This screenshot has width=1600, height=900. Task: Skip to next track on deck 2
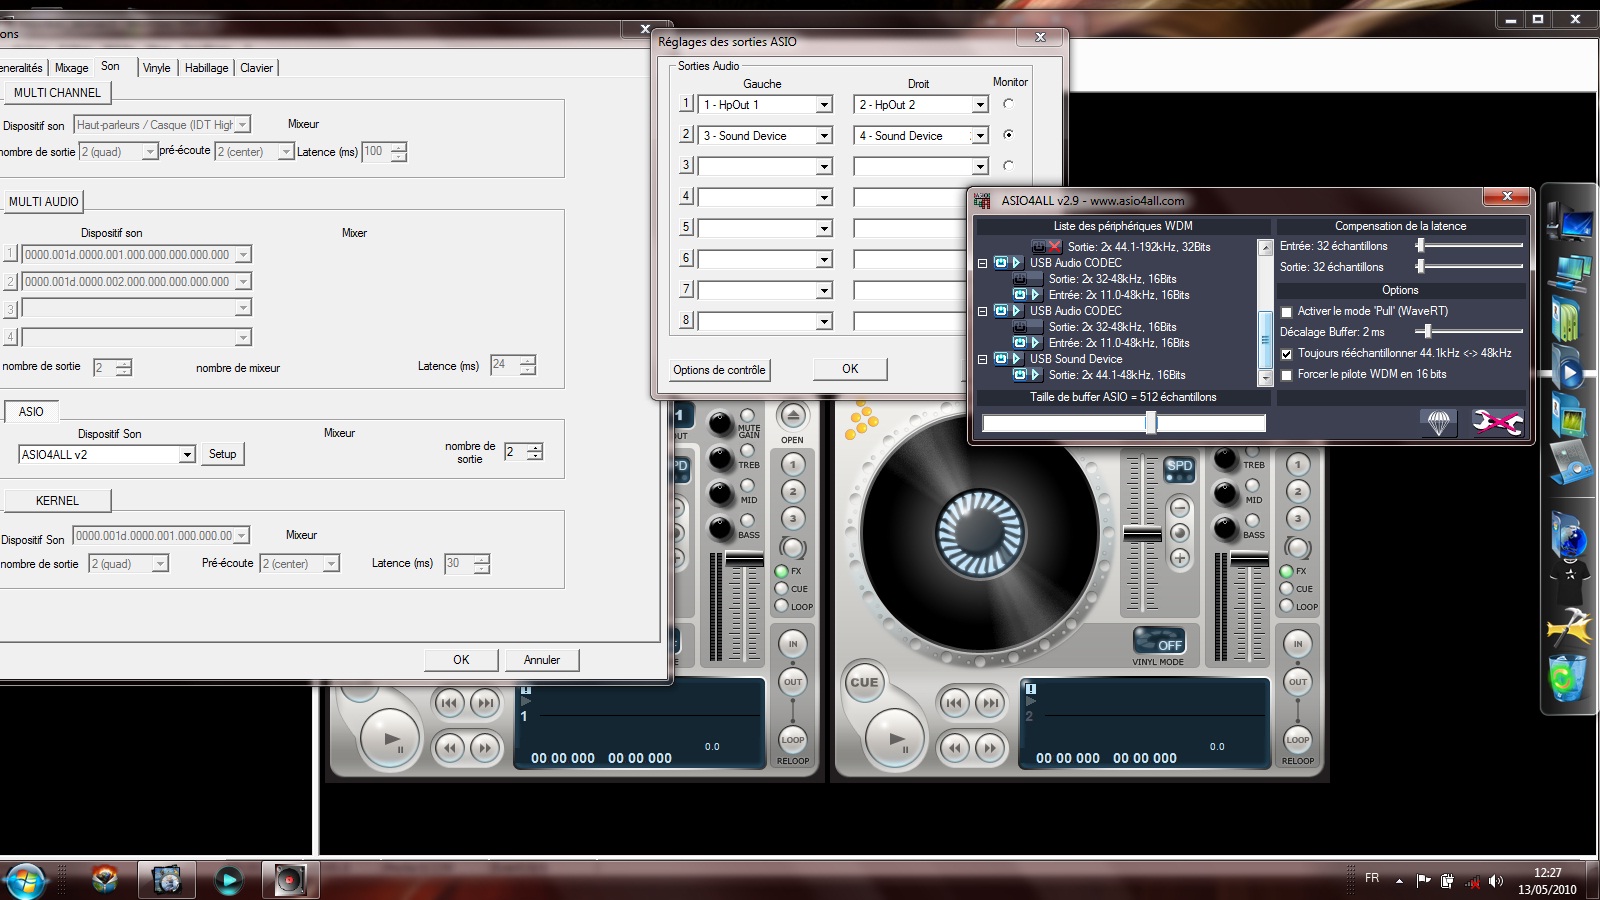[990, 703]
